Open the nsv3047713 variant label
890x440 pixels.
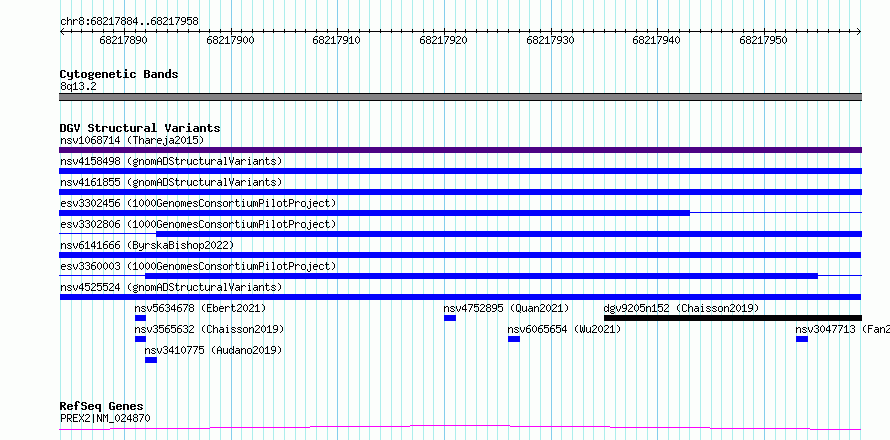[842, 329]
